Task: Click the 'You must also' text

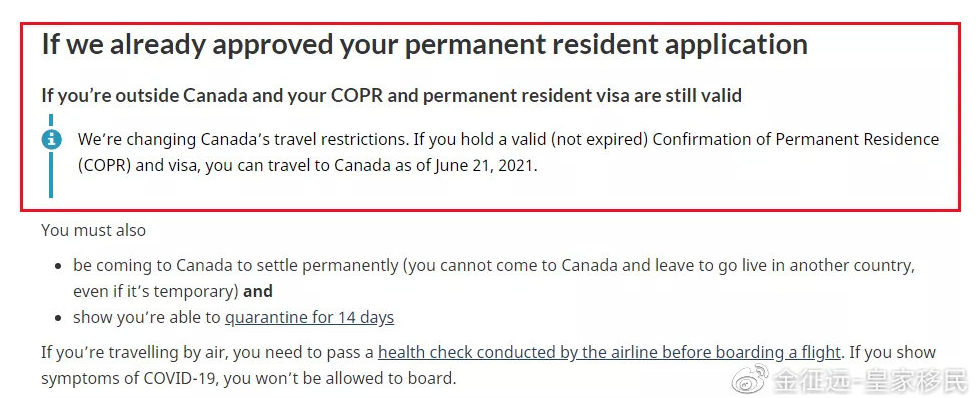Action: pyautogui.click(x=94, y=230)
